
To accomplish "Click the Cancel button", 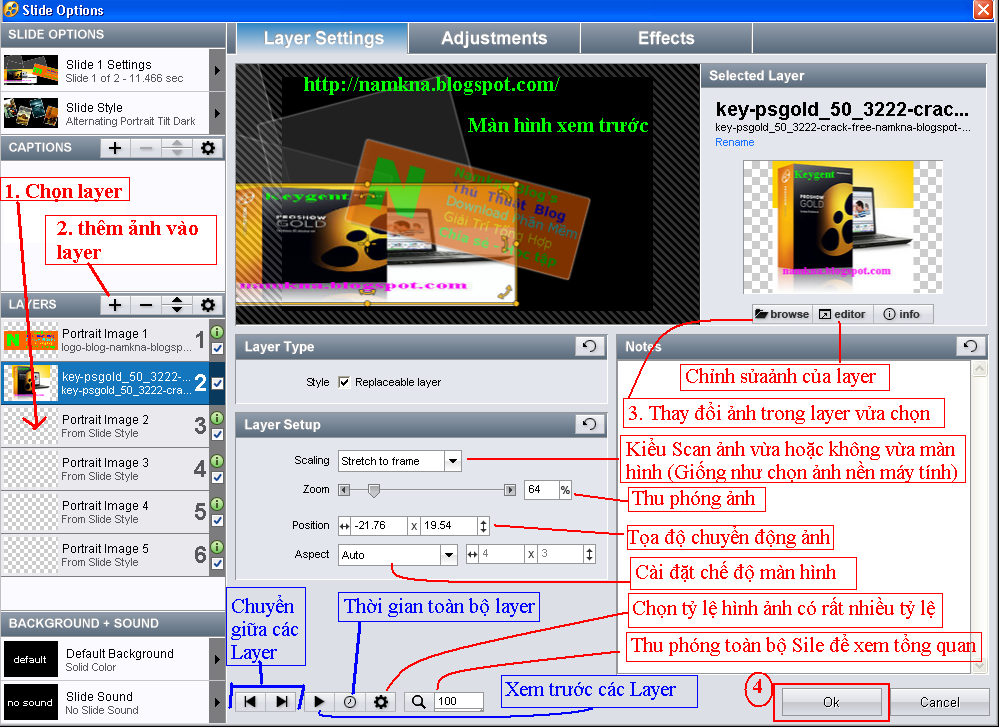I will pyautogui.click(x=939, y=702).
